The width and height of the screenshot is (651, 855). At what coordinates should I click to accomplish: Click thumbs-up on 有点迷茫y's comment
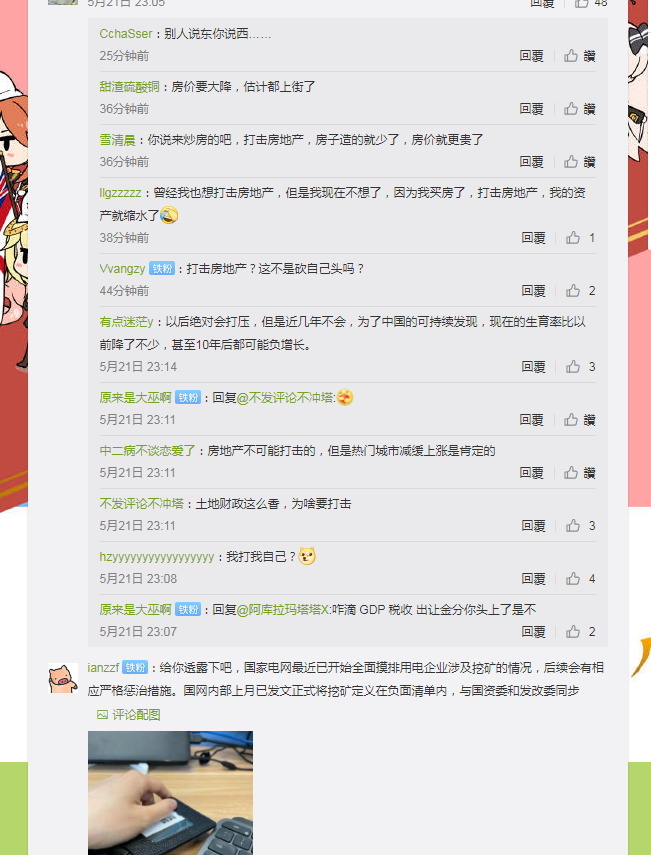pos(572,366)
